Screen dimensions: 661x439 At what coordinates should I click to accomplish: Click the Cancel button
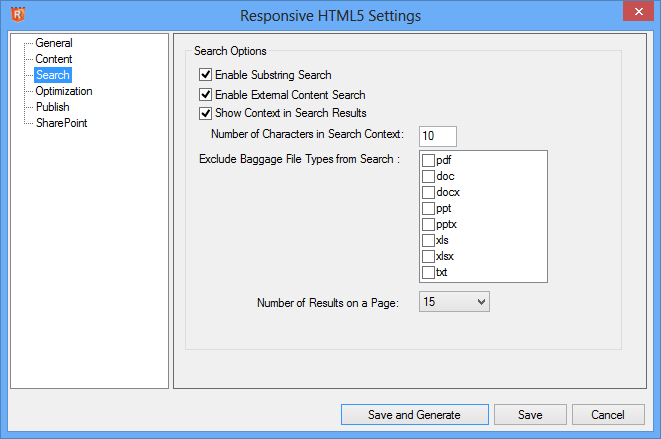tap(608, 414)
